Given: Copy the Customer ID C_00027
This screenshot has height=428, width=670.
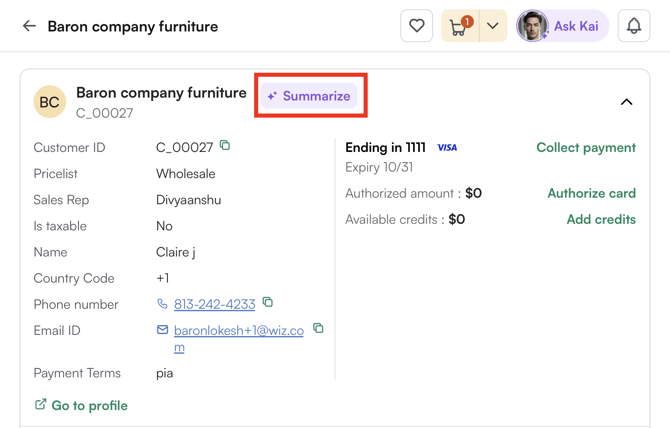Looking at the screenshot, I should click(225, 146).
